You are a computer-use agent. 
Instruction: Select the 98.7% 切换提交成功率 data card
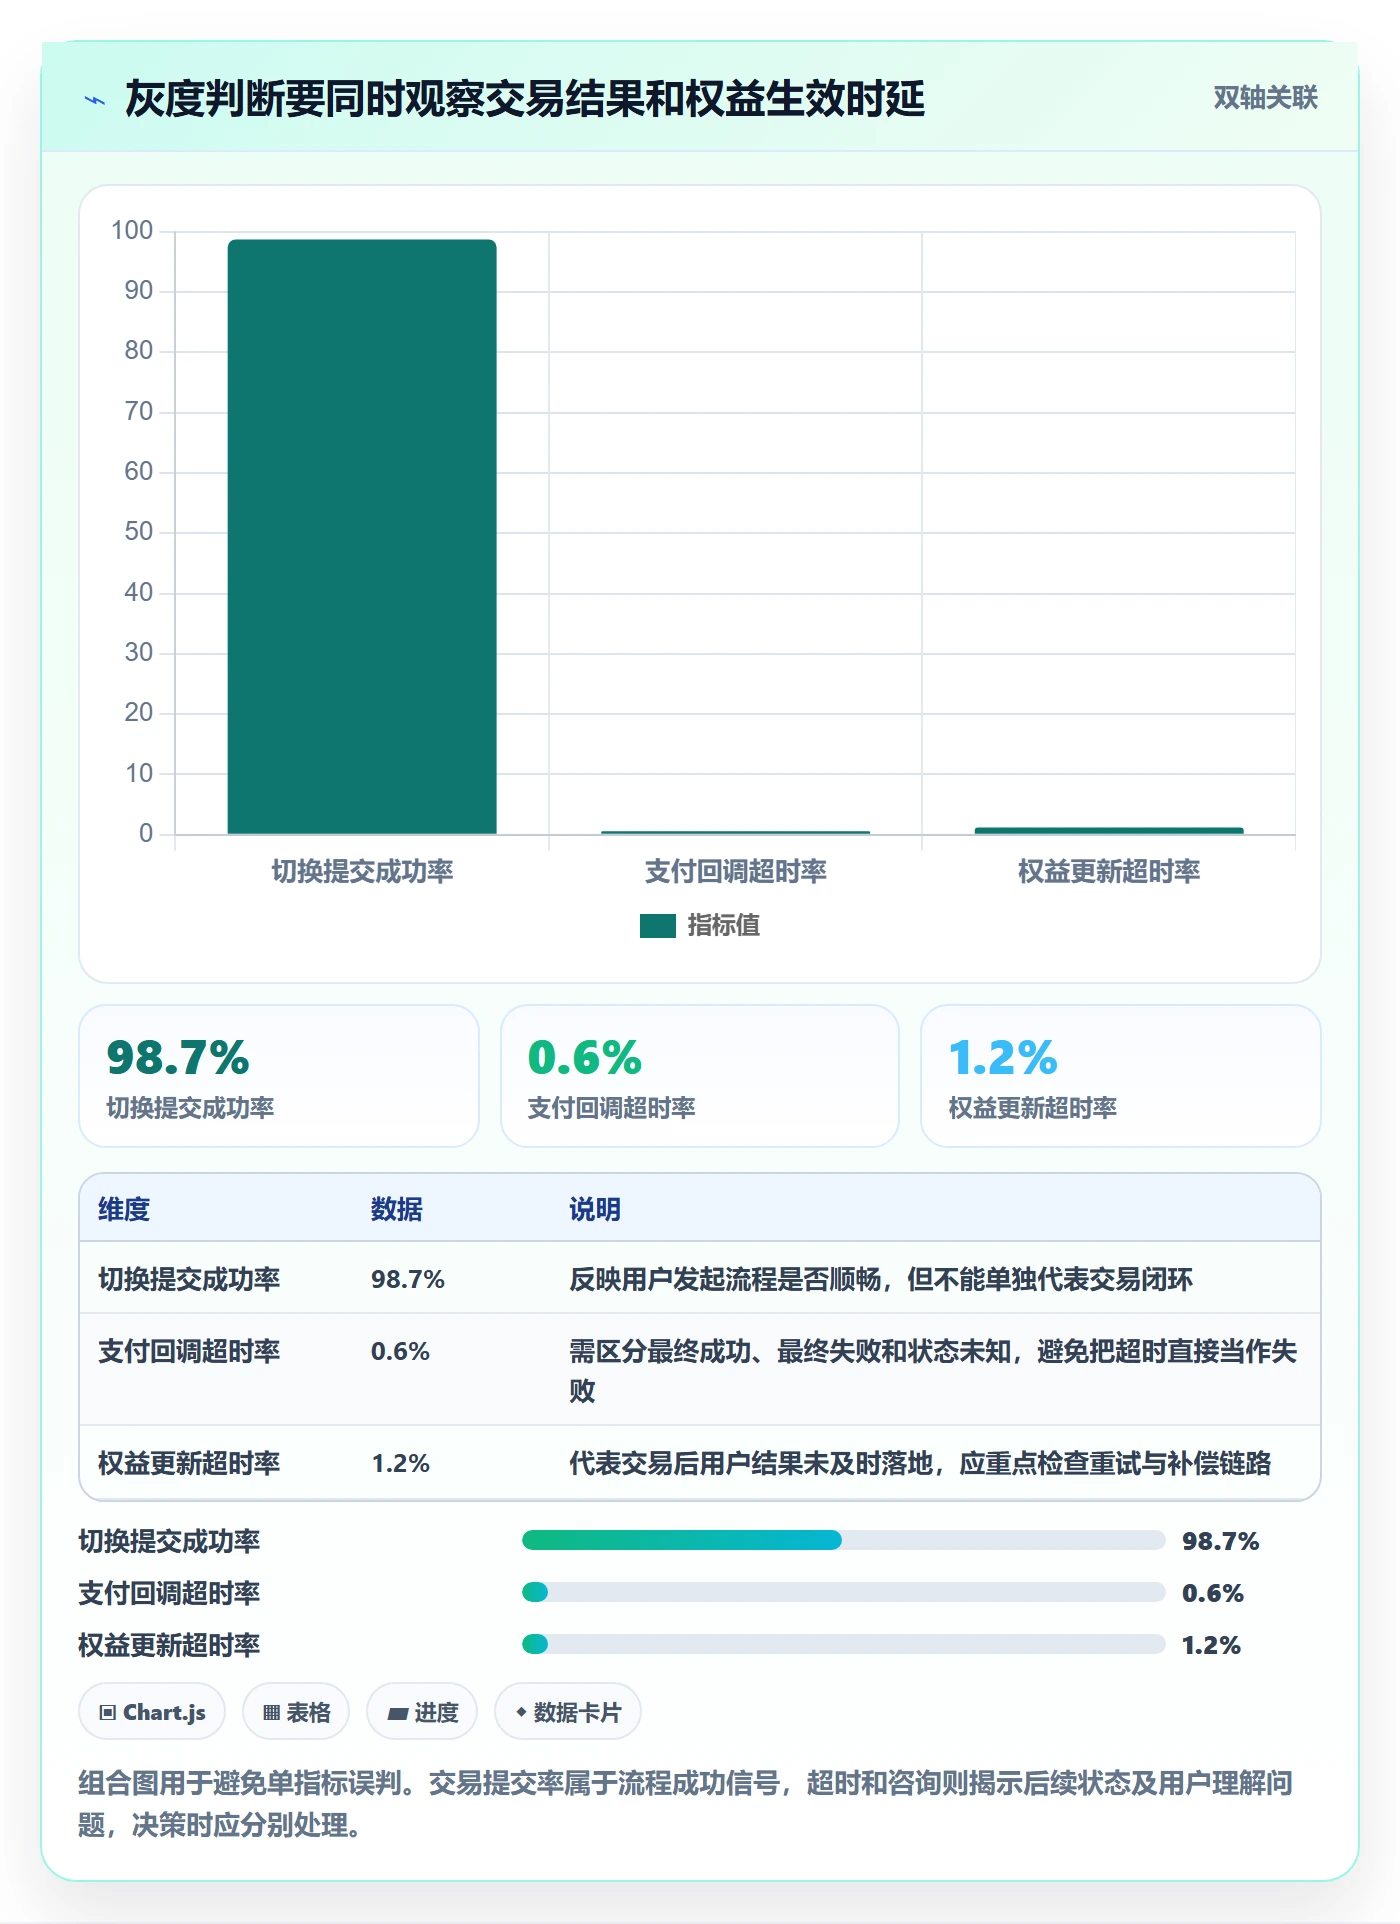[x=279, y=1076]
